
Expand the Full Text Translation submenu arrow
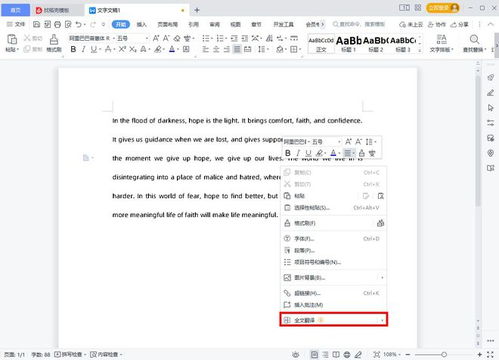tap(382, 320)
